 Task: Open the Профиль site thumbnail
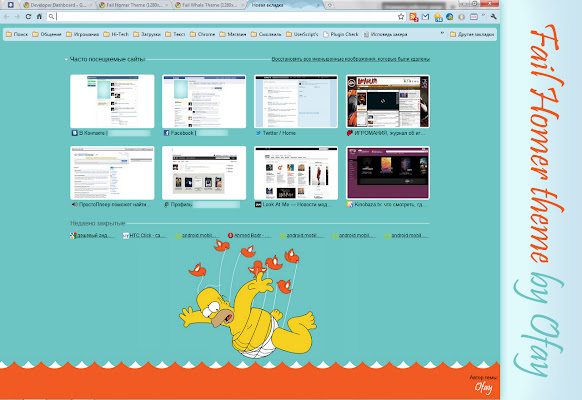coord(204,173)
